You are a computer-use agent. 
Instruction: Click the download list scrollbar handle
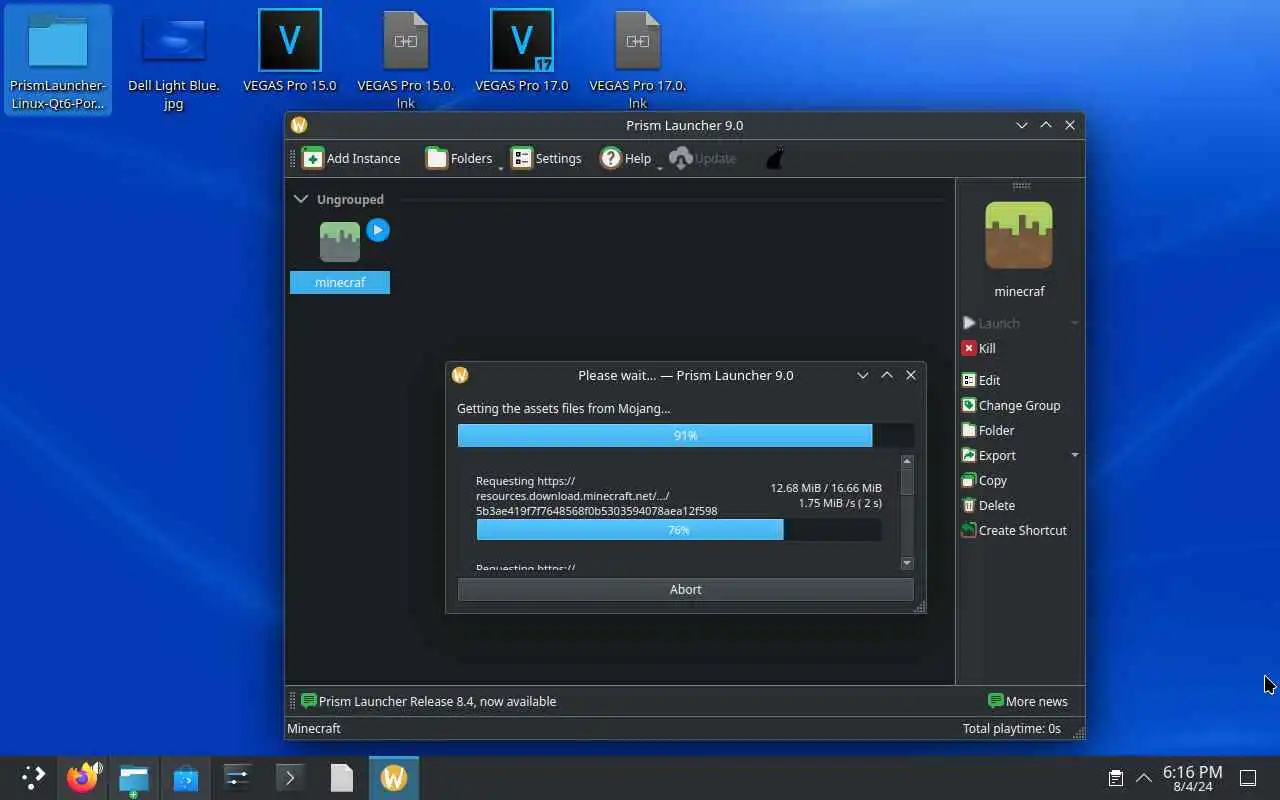pyautogui.click(x=907, y=482)
